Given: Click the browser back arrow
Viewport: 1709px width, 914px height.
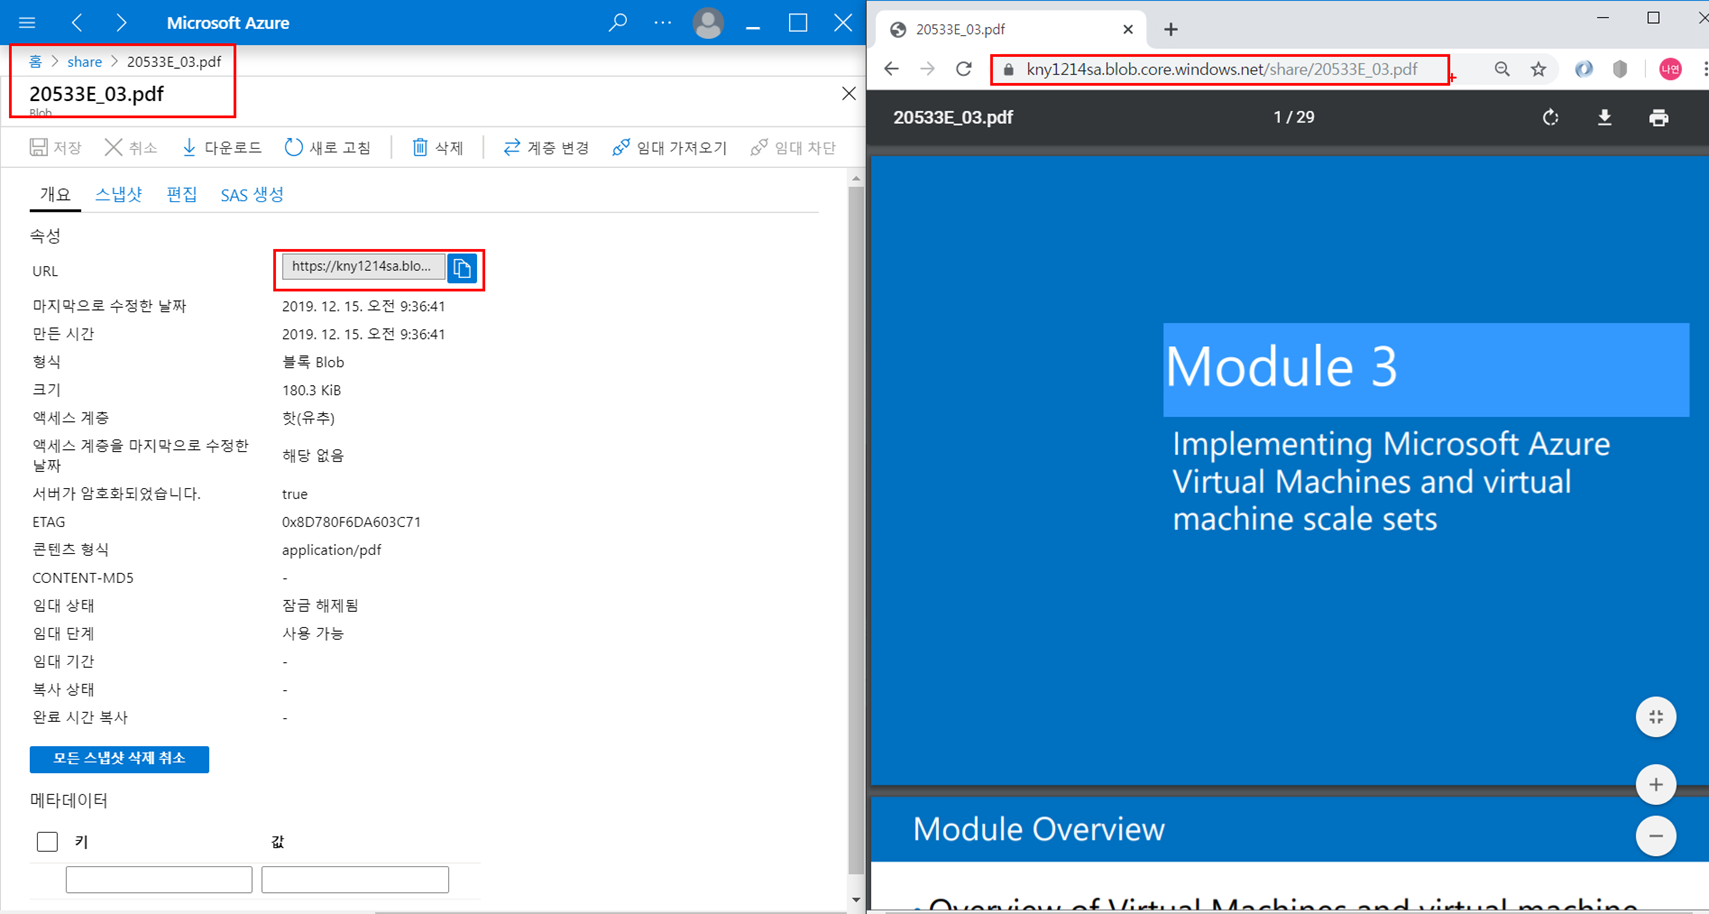Looking at the screenshot, I should [x=891, y=69].
